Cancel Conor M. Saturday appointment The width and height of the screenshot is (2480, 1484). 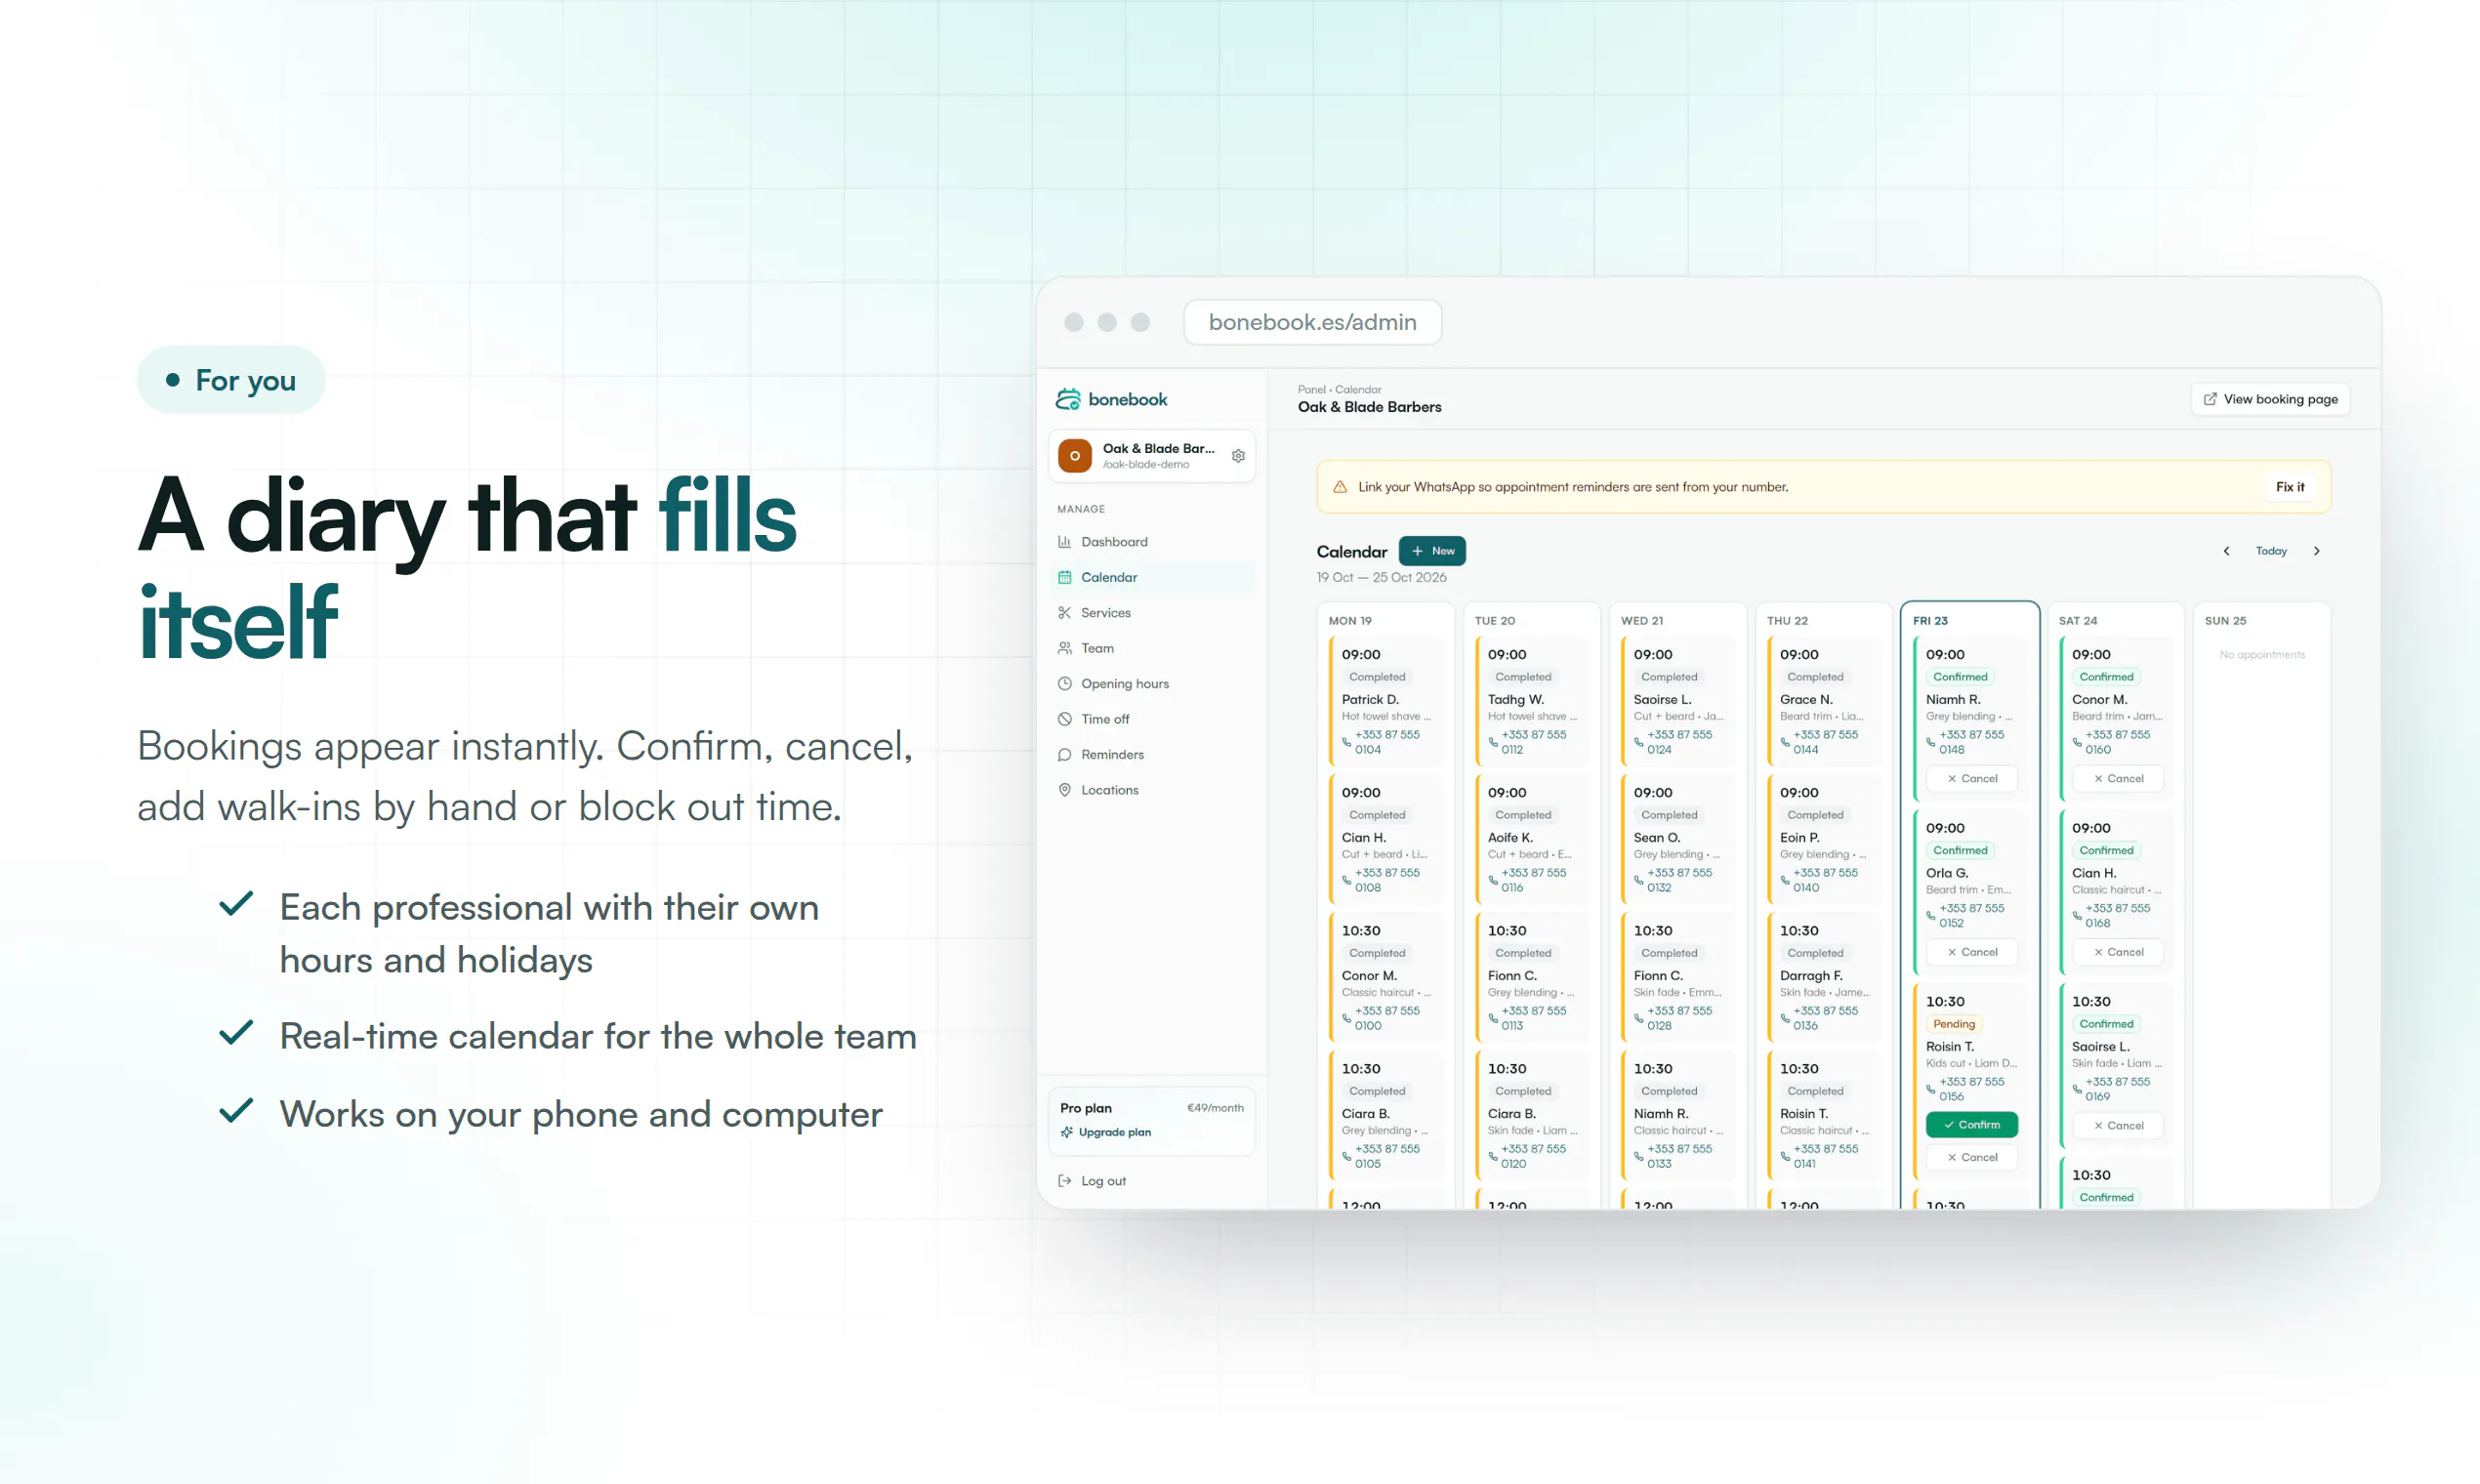2117,778
